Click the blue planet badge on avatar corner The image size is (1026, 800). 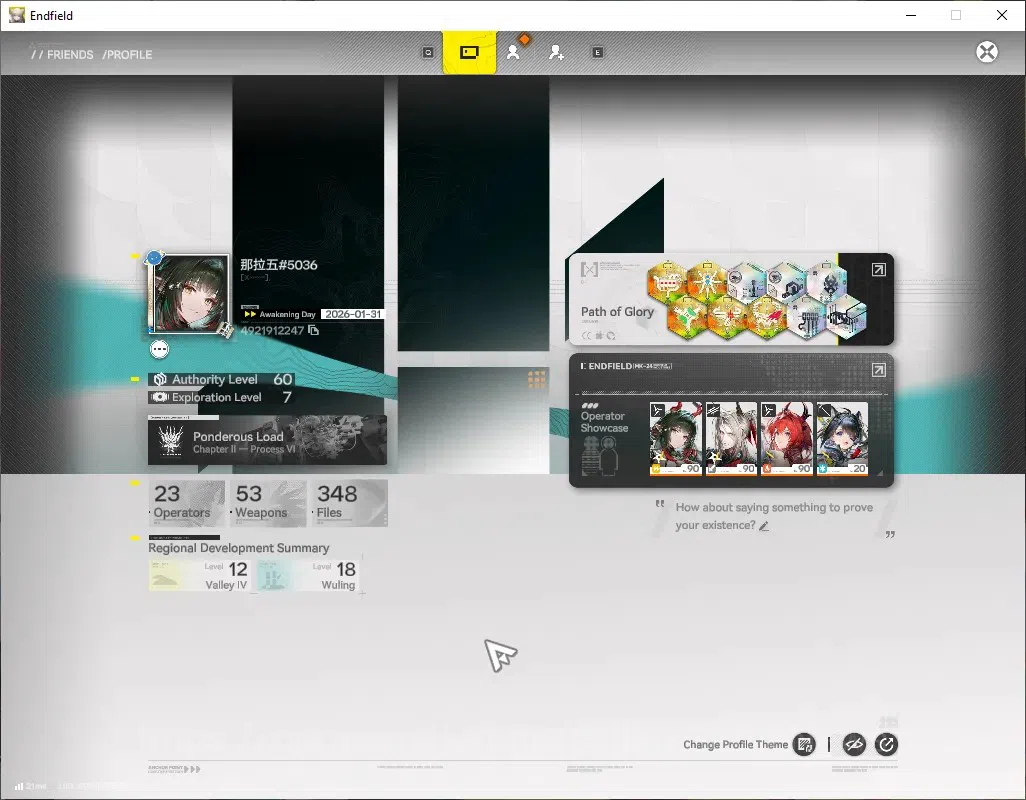point(154,258)
